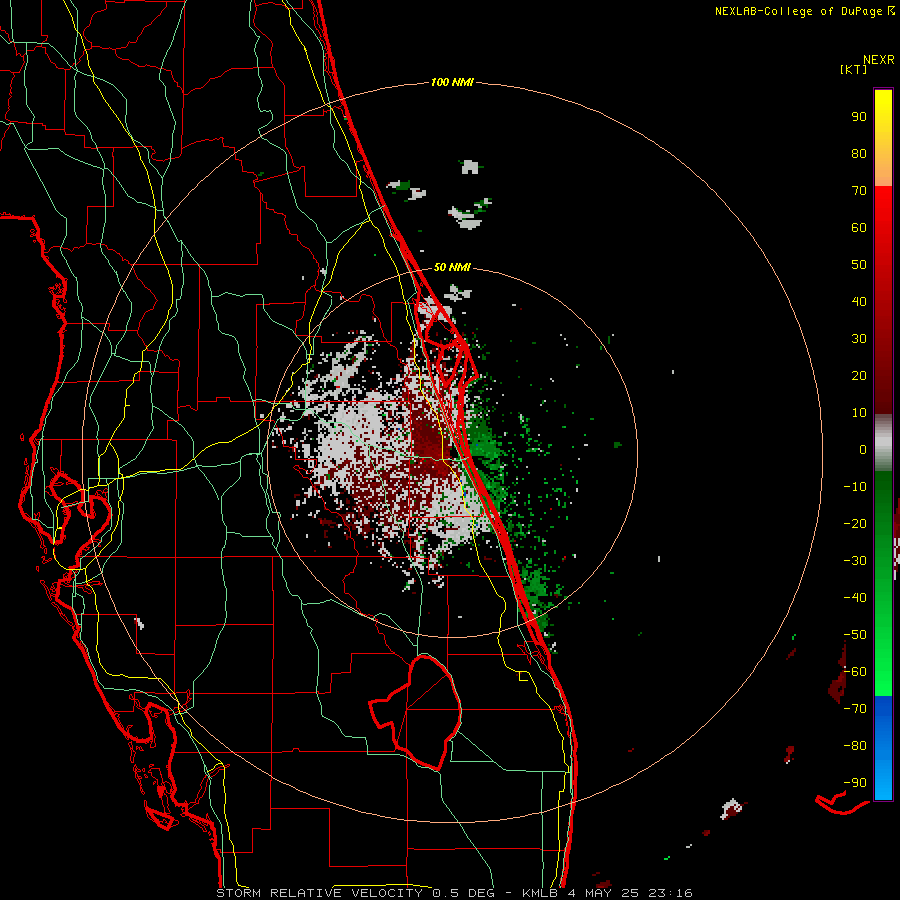Click the 'STORM RELATIVE VELOCITY 0.5 DEG' caption
The width and height of the screenshot is (900, 900).
click(358, 893)
